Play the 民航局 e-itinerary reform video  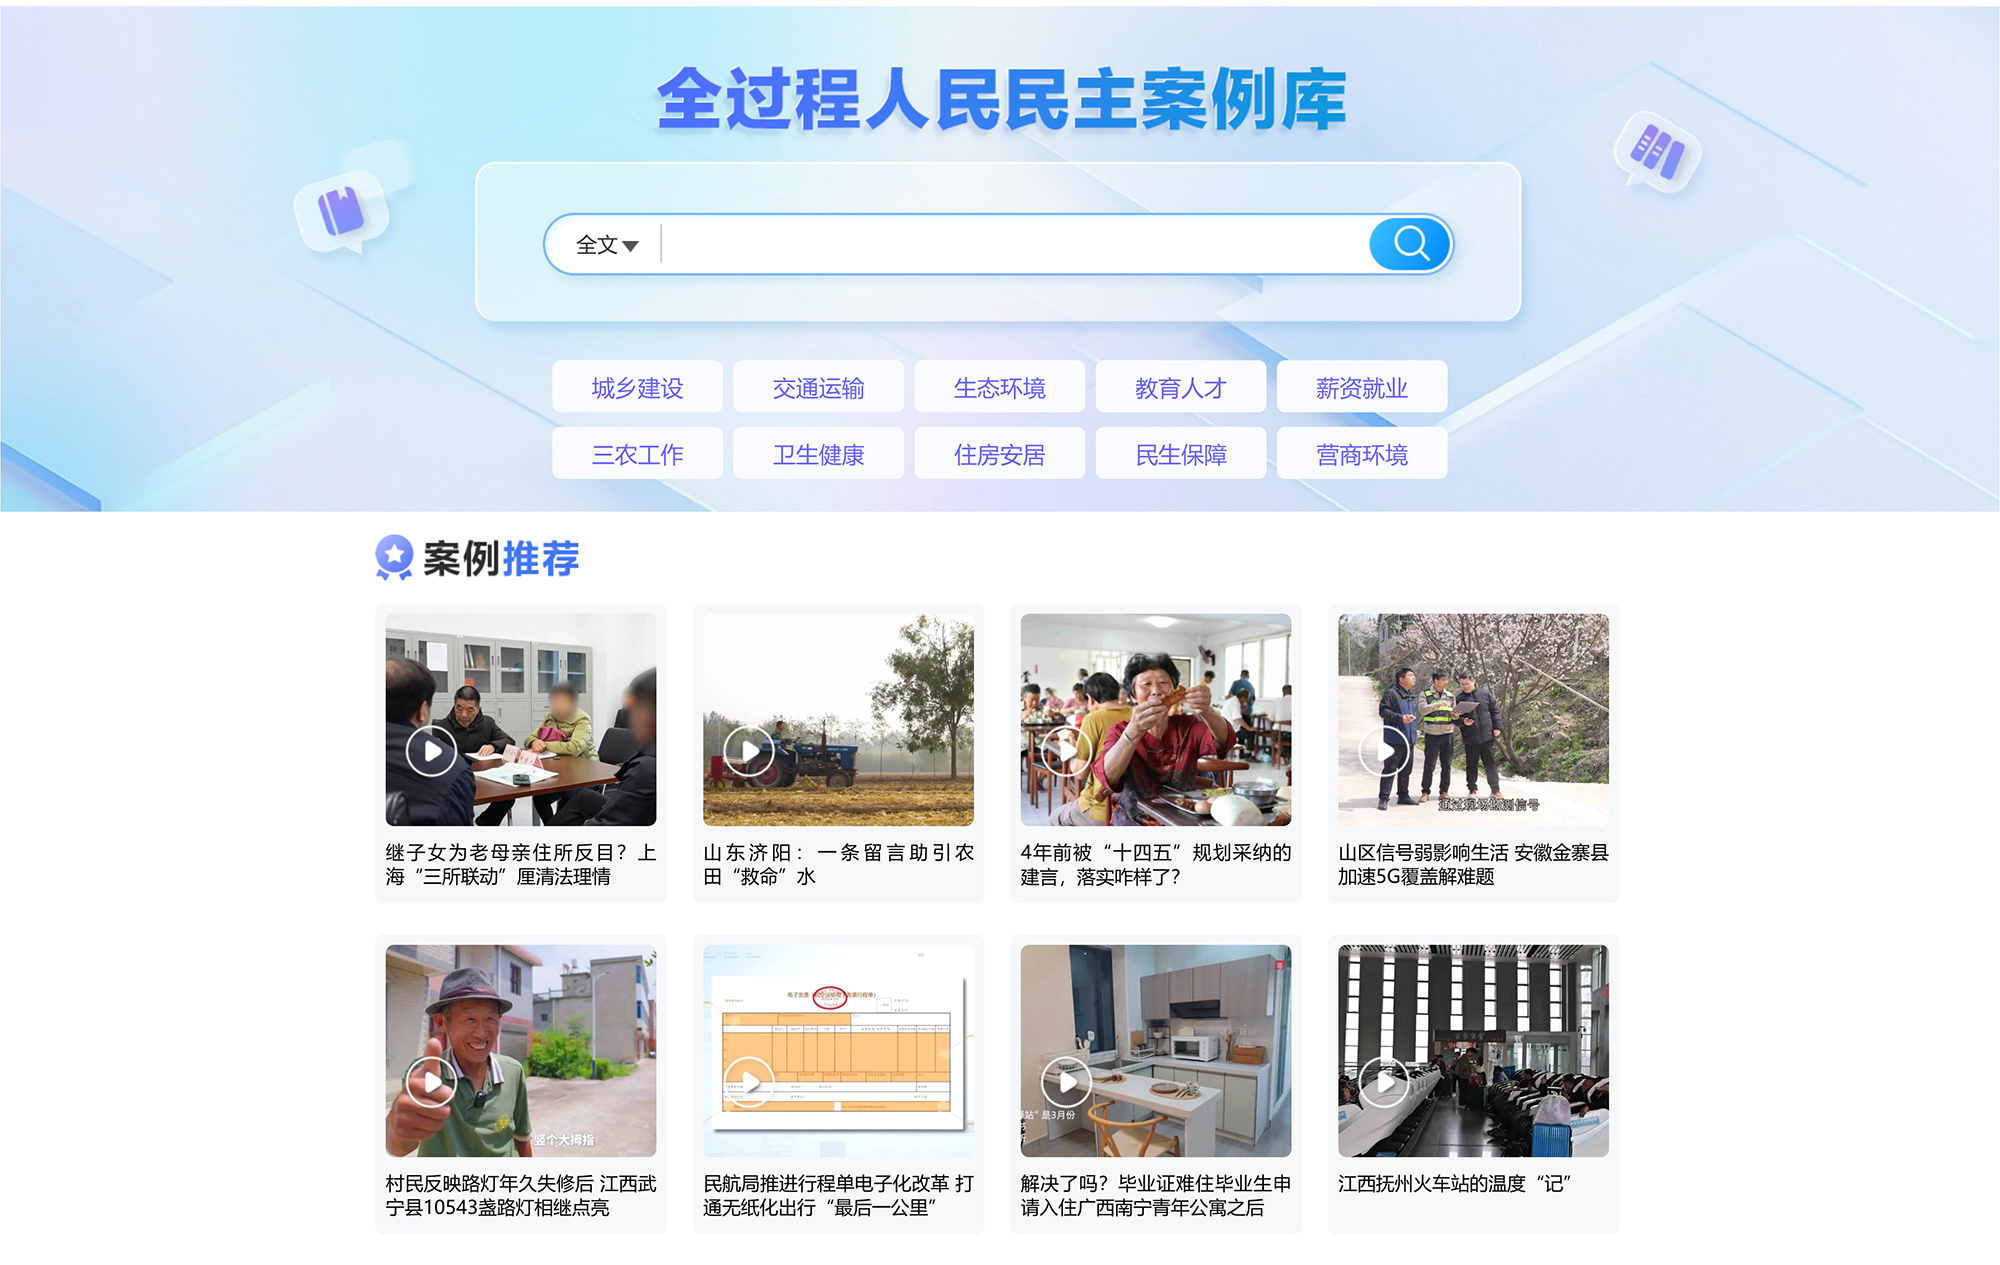tap(748, 1082)
